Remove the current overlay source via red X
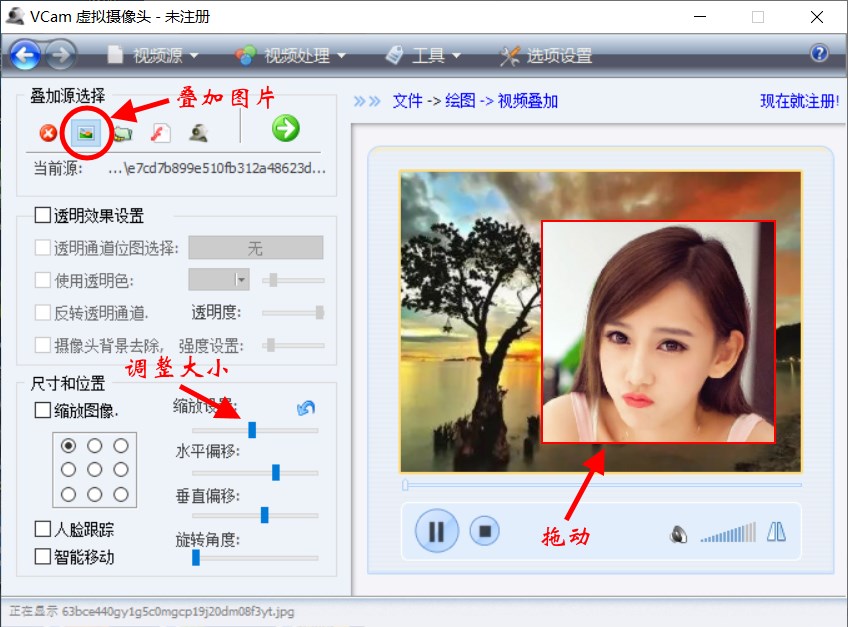The width and height of the screenshot is (848, 627). (x=48, y=130)
